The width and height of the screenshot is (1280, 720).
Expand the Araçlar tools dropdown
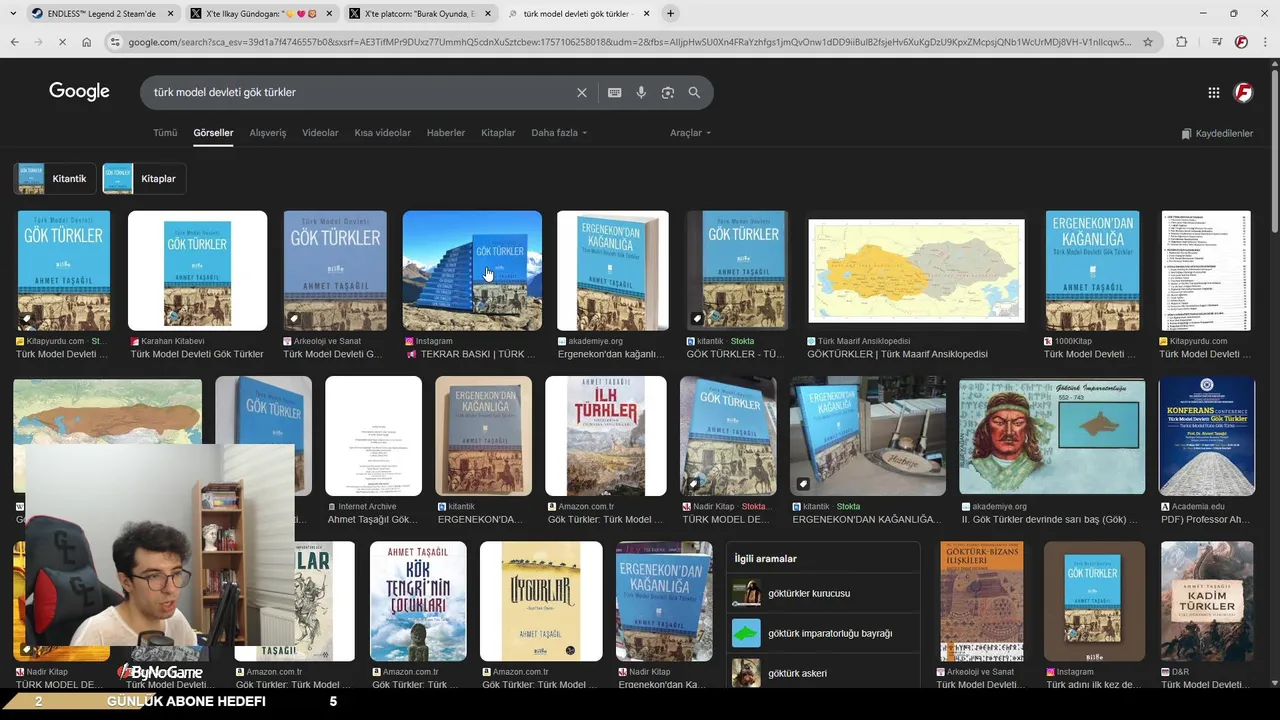[690, 133]
